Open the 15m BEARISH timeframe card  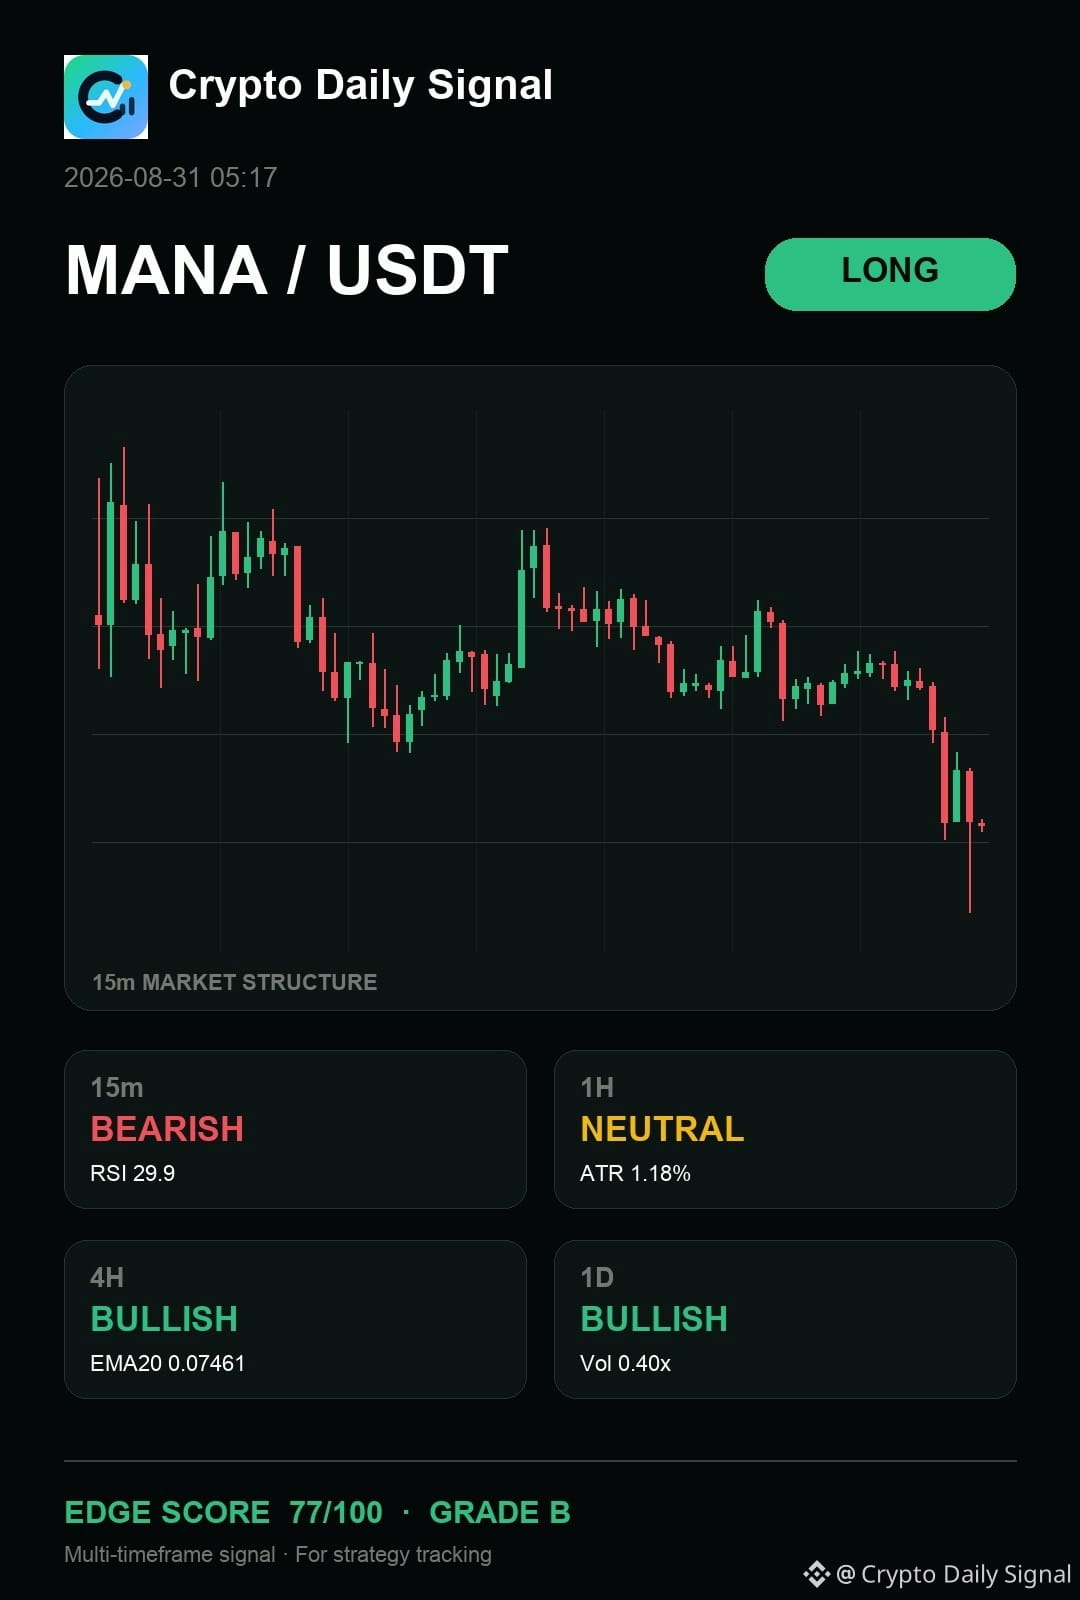pos(295,1129)
